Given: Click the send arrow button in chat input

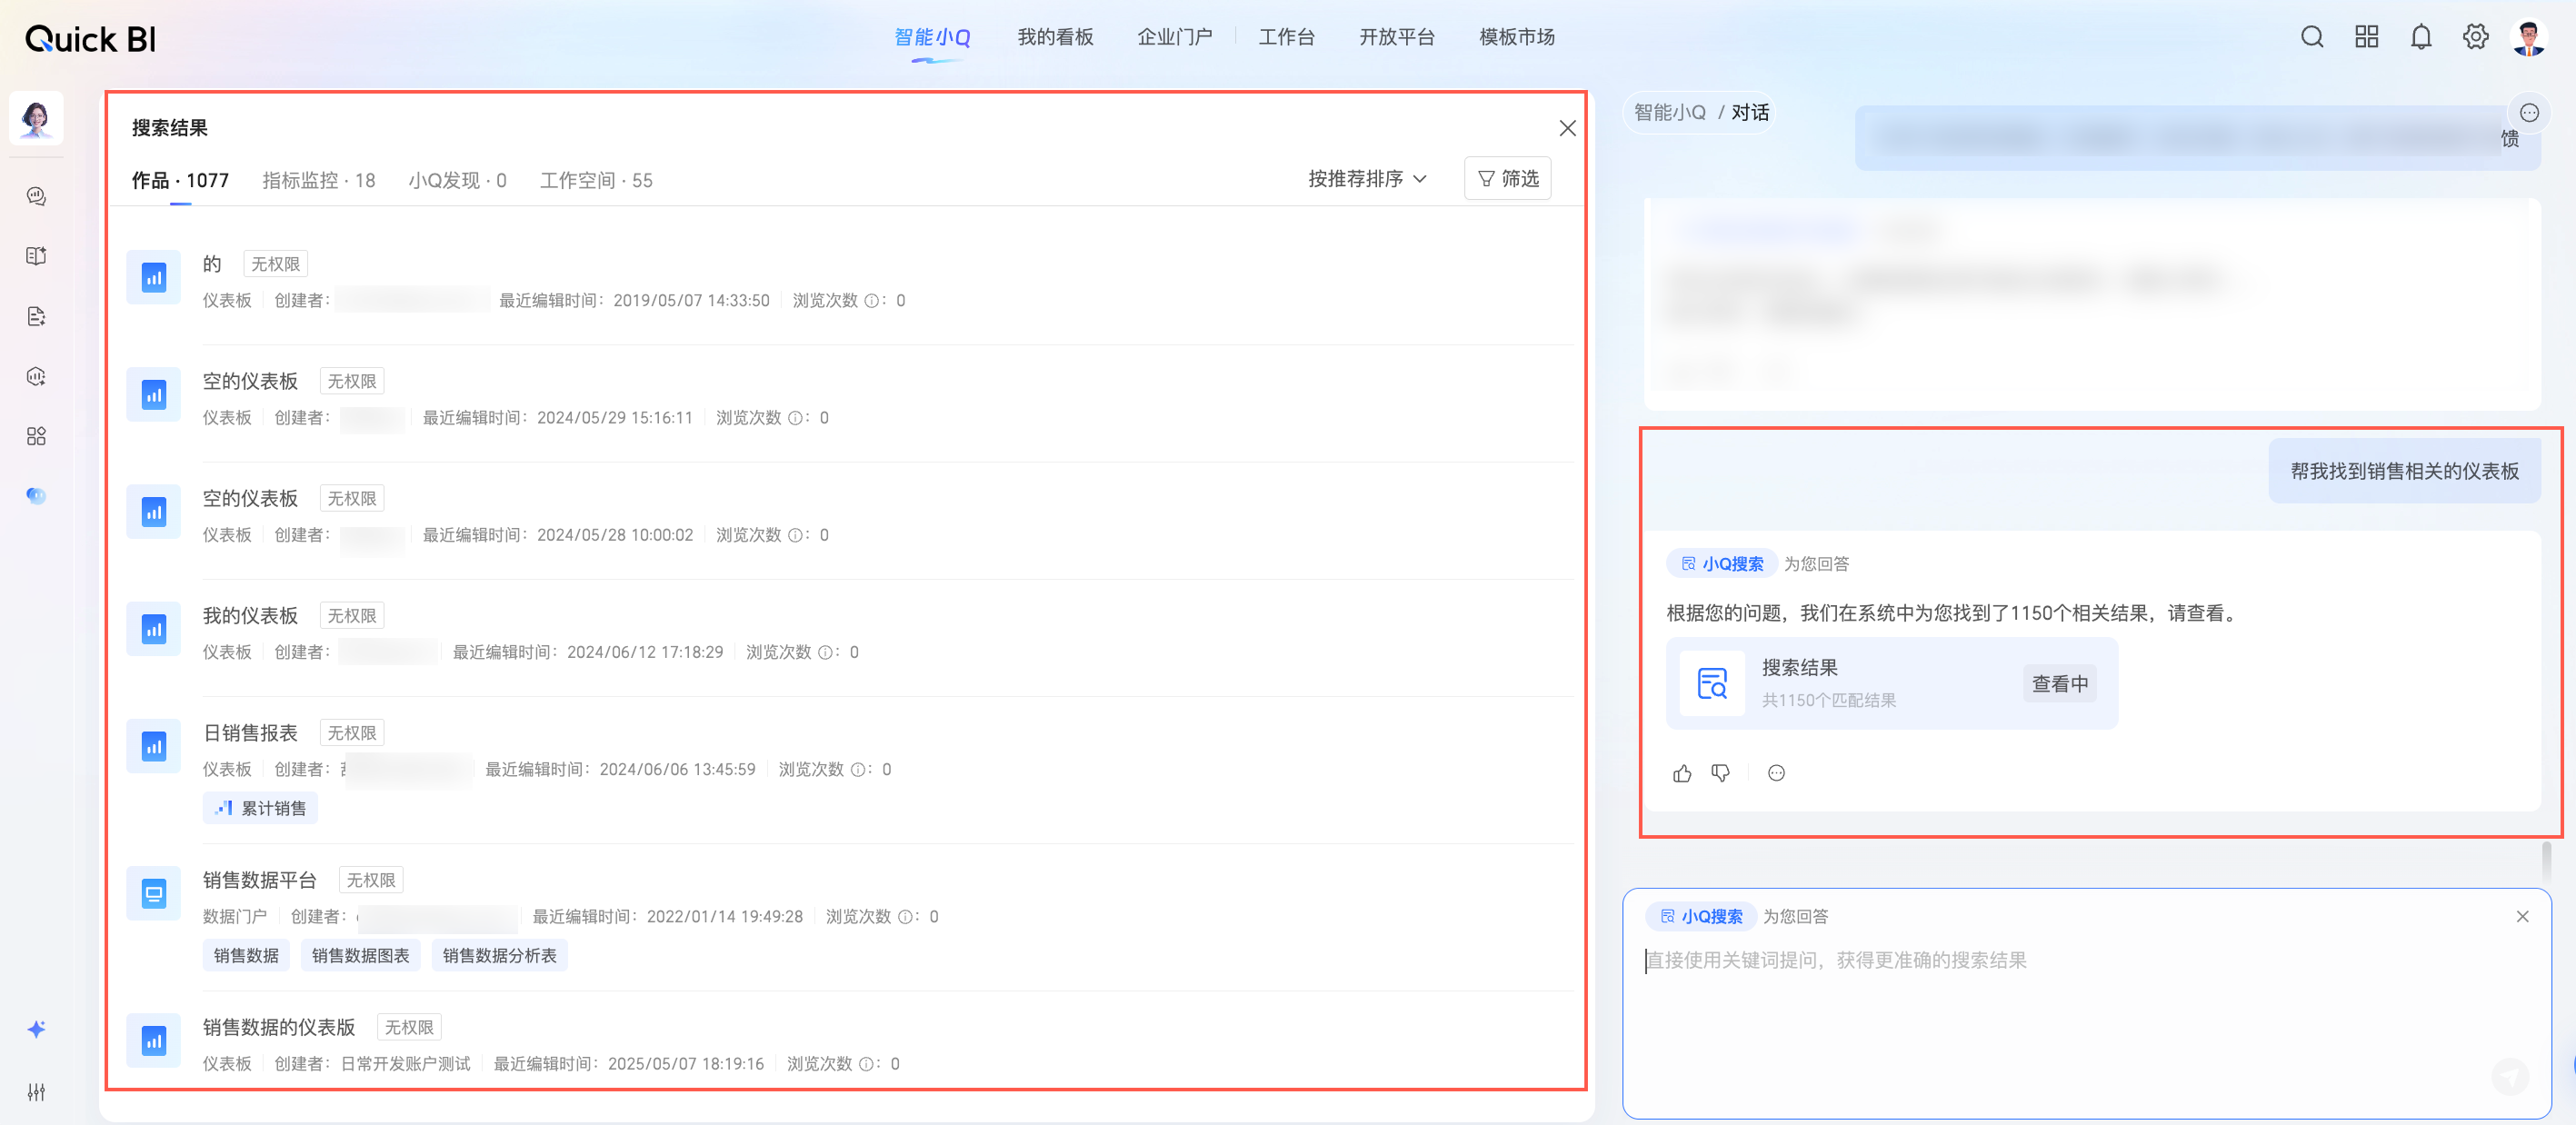Looking at the screenshot, I should [2509, 1076].
